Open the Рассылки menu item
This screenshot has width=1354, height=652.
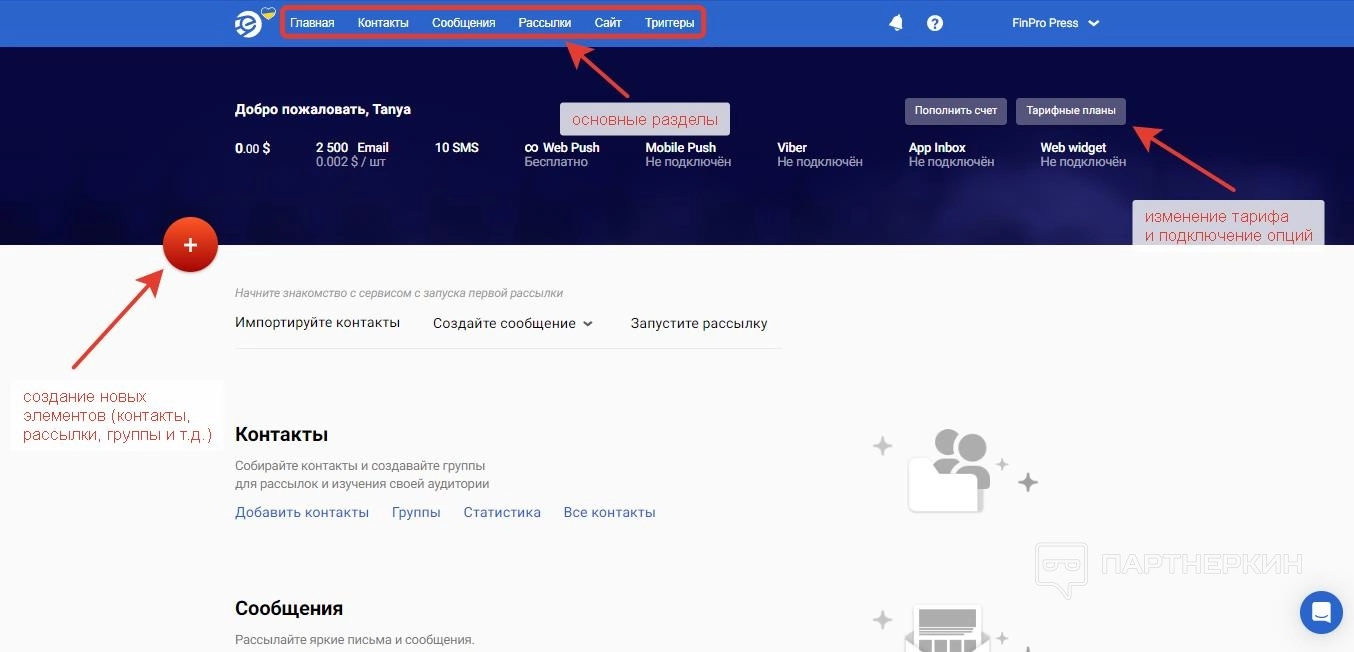pyautogui.click(x=545, y=23)
